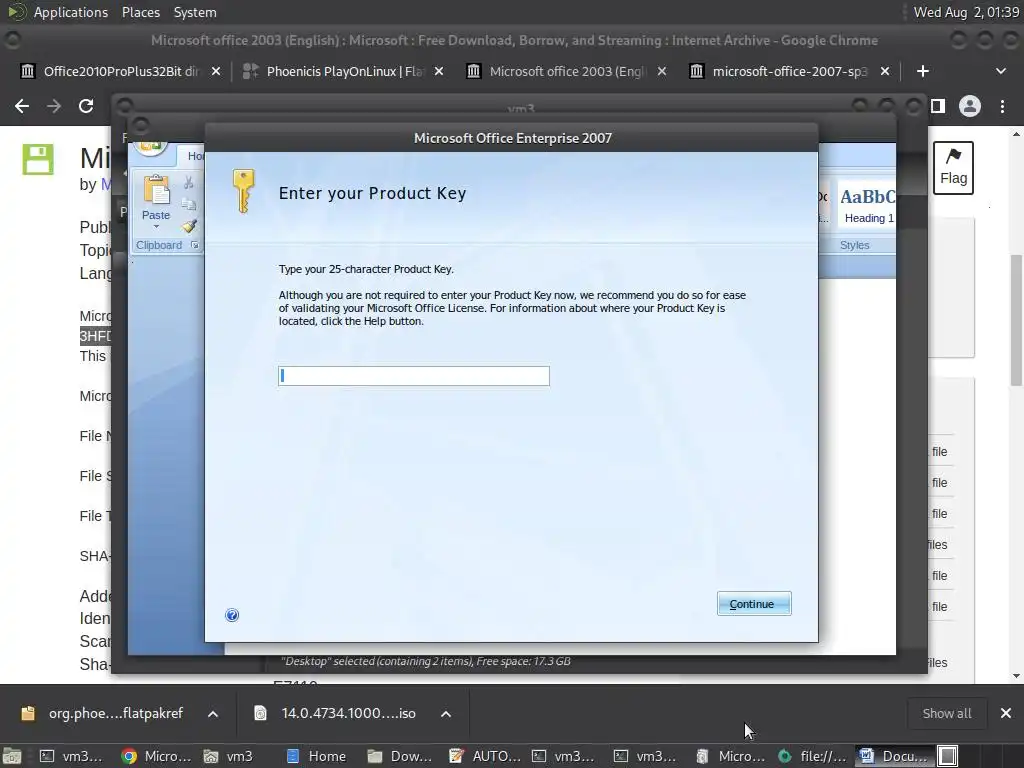Click the green floppy disk software icon
This screenshot has width=1024, height=768.
38,159
